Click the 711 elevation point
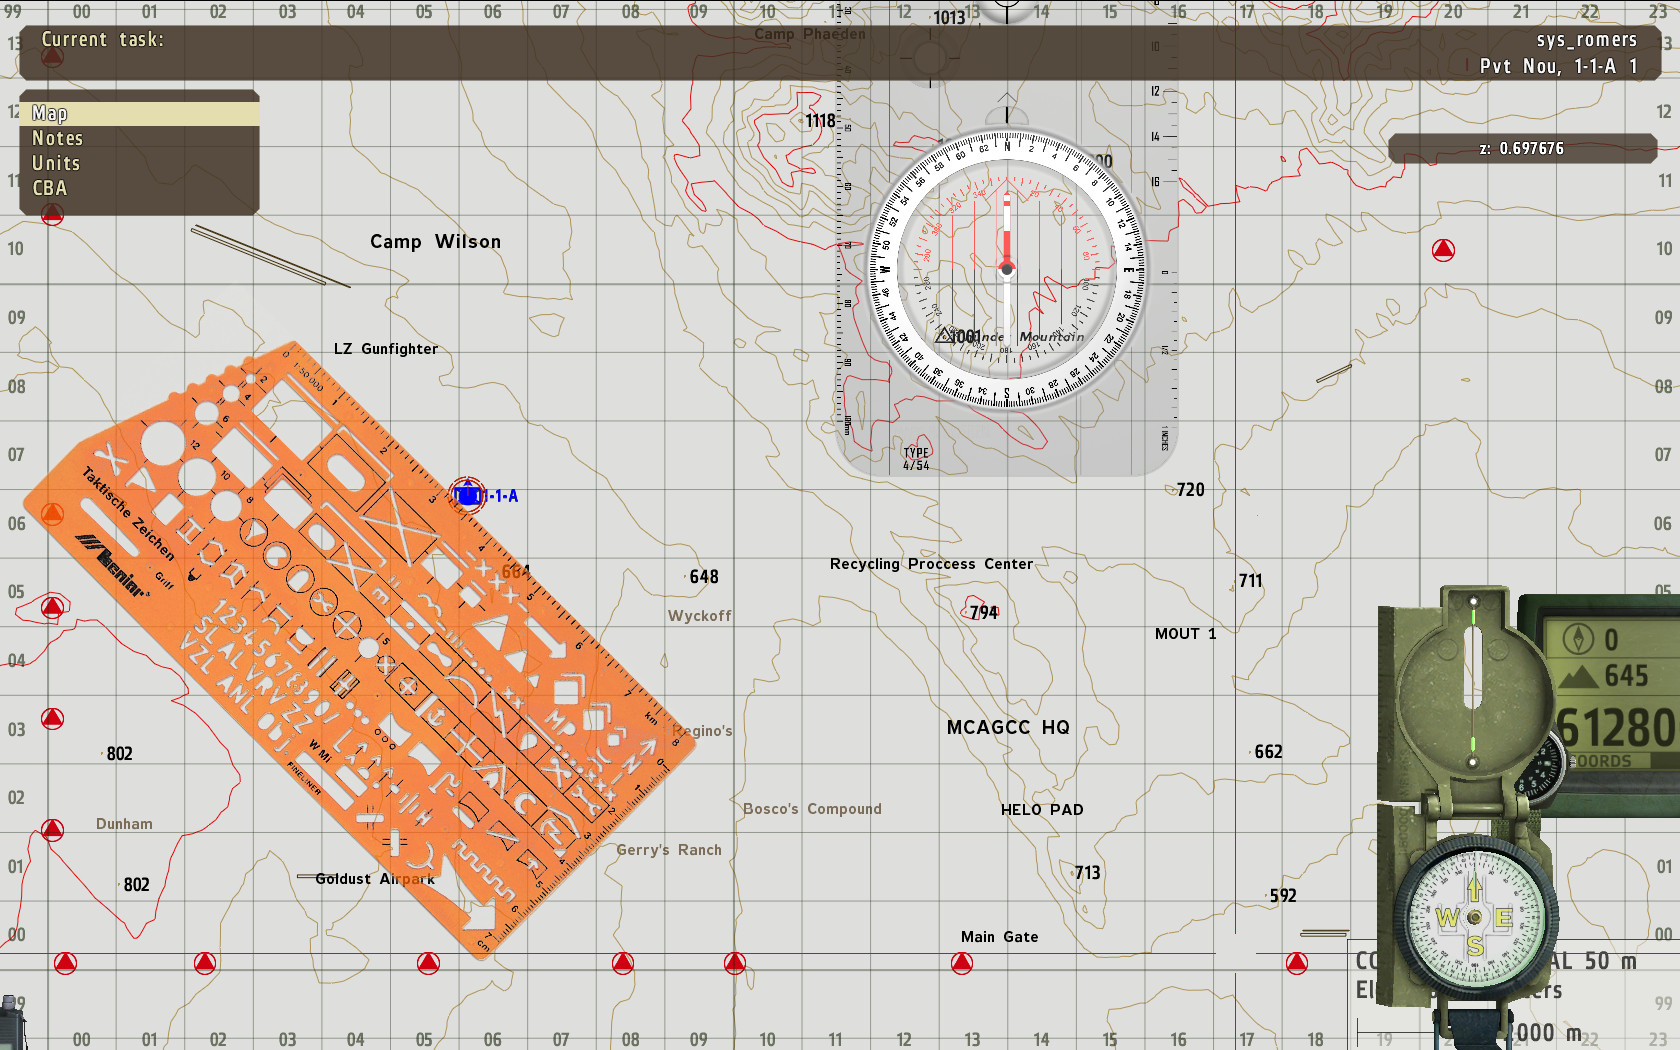This screenshot has width=1680, height=1050. [x=1250, y=581]
